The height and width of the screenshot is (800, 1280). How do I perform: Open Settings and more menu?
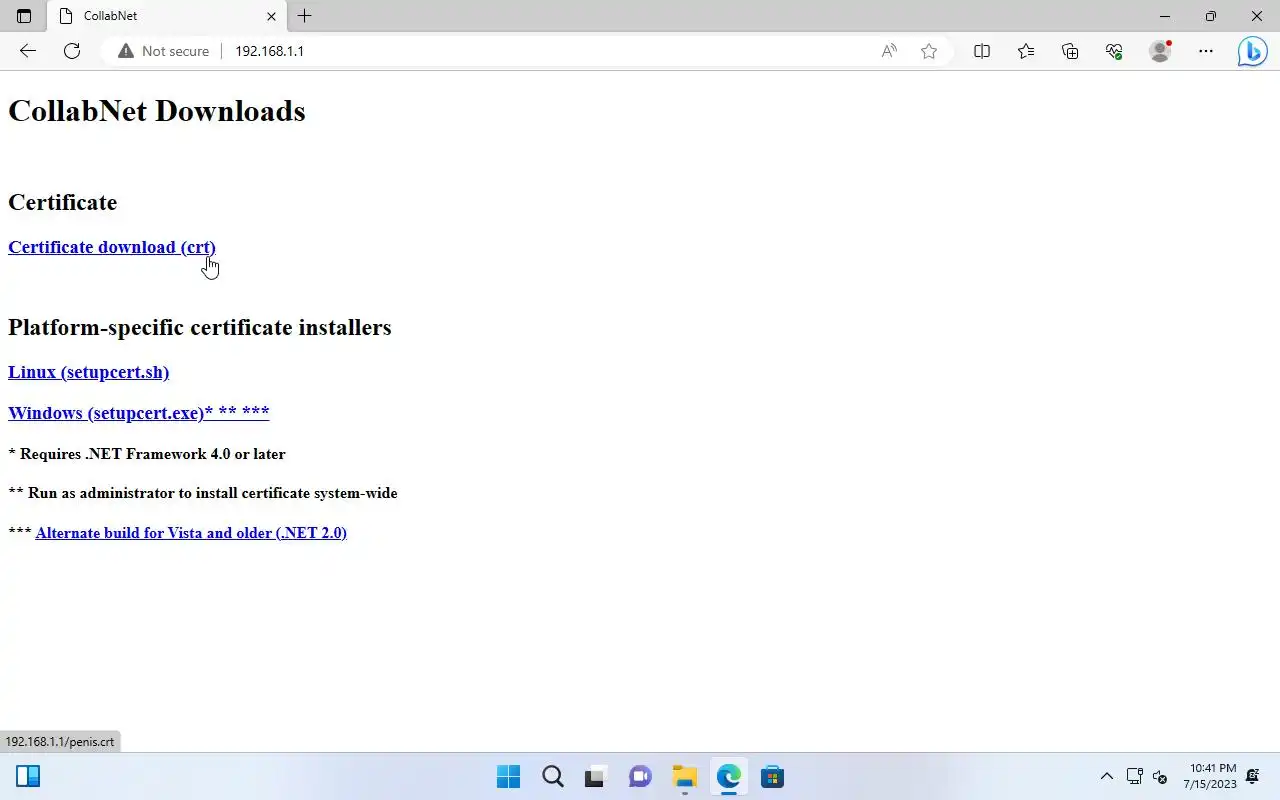pos(1206,51)
